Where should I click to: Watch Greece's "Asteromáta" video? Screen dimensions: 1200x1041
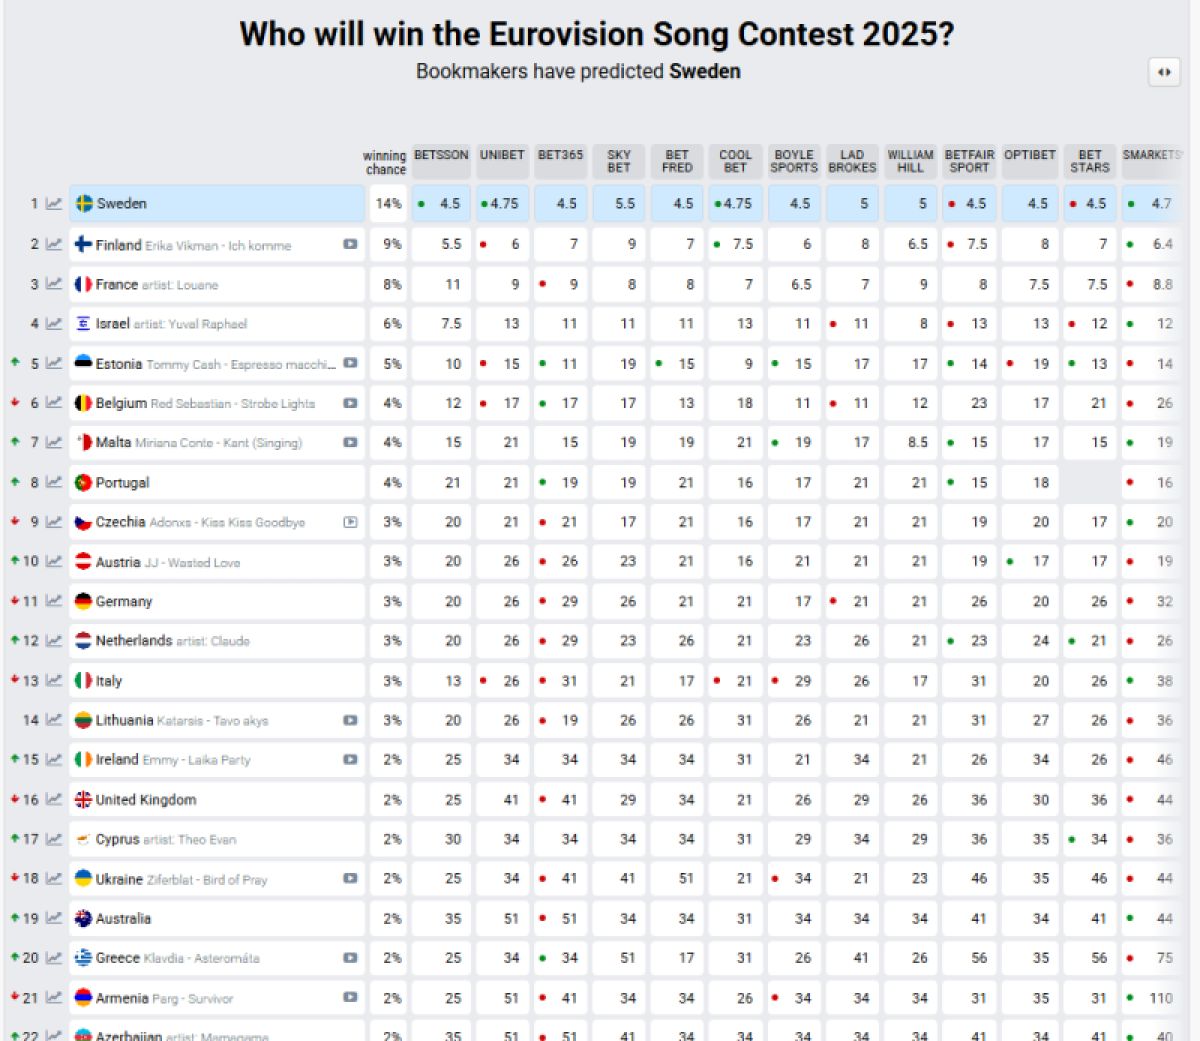point(351,958)
